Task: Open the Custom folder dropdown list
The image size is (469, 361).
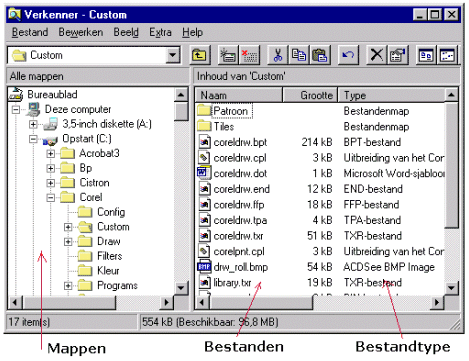Action: point(173,55)
